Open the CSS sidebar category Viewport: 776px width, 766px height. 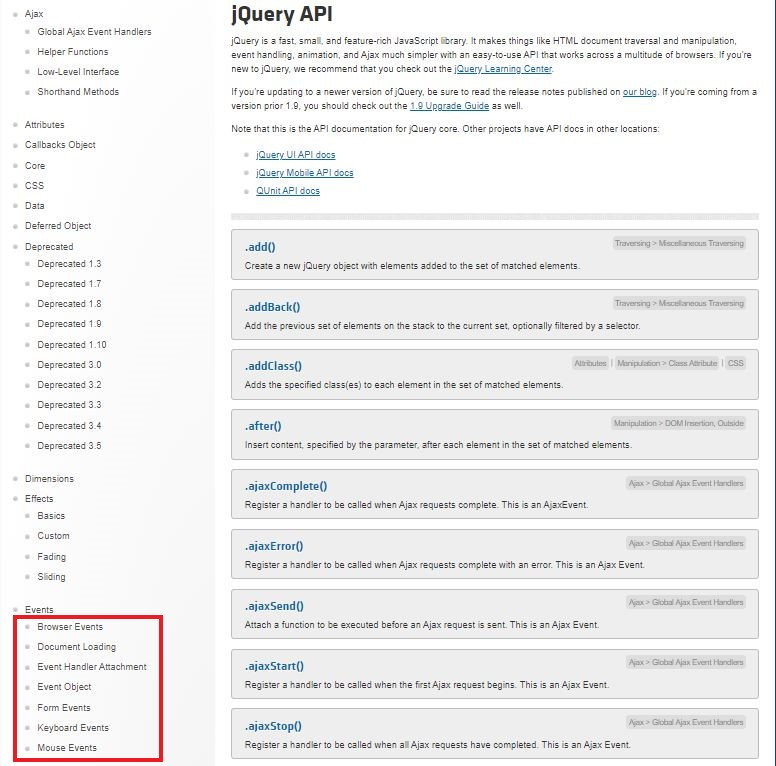tap(34, 186)
